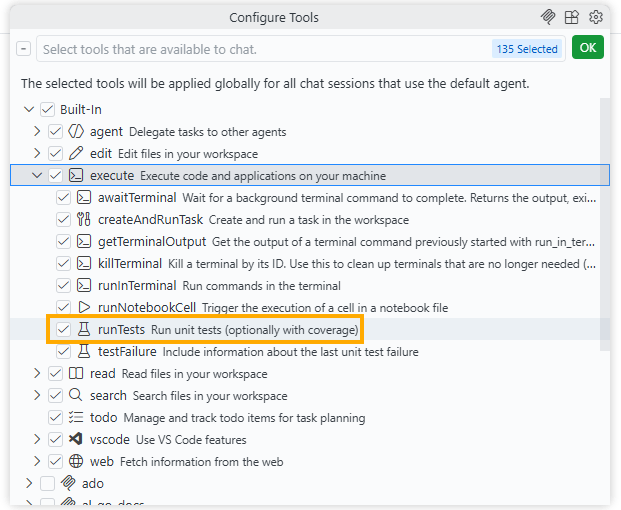Screen dimensions: 621x510
Task: Click the VS Code logo icon beside vscode
Action: (76, 439)
